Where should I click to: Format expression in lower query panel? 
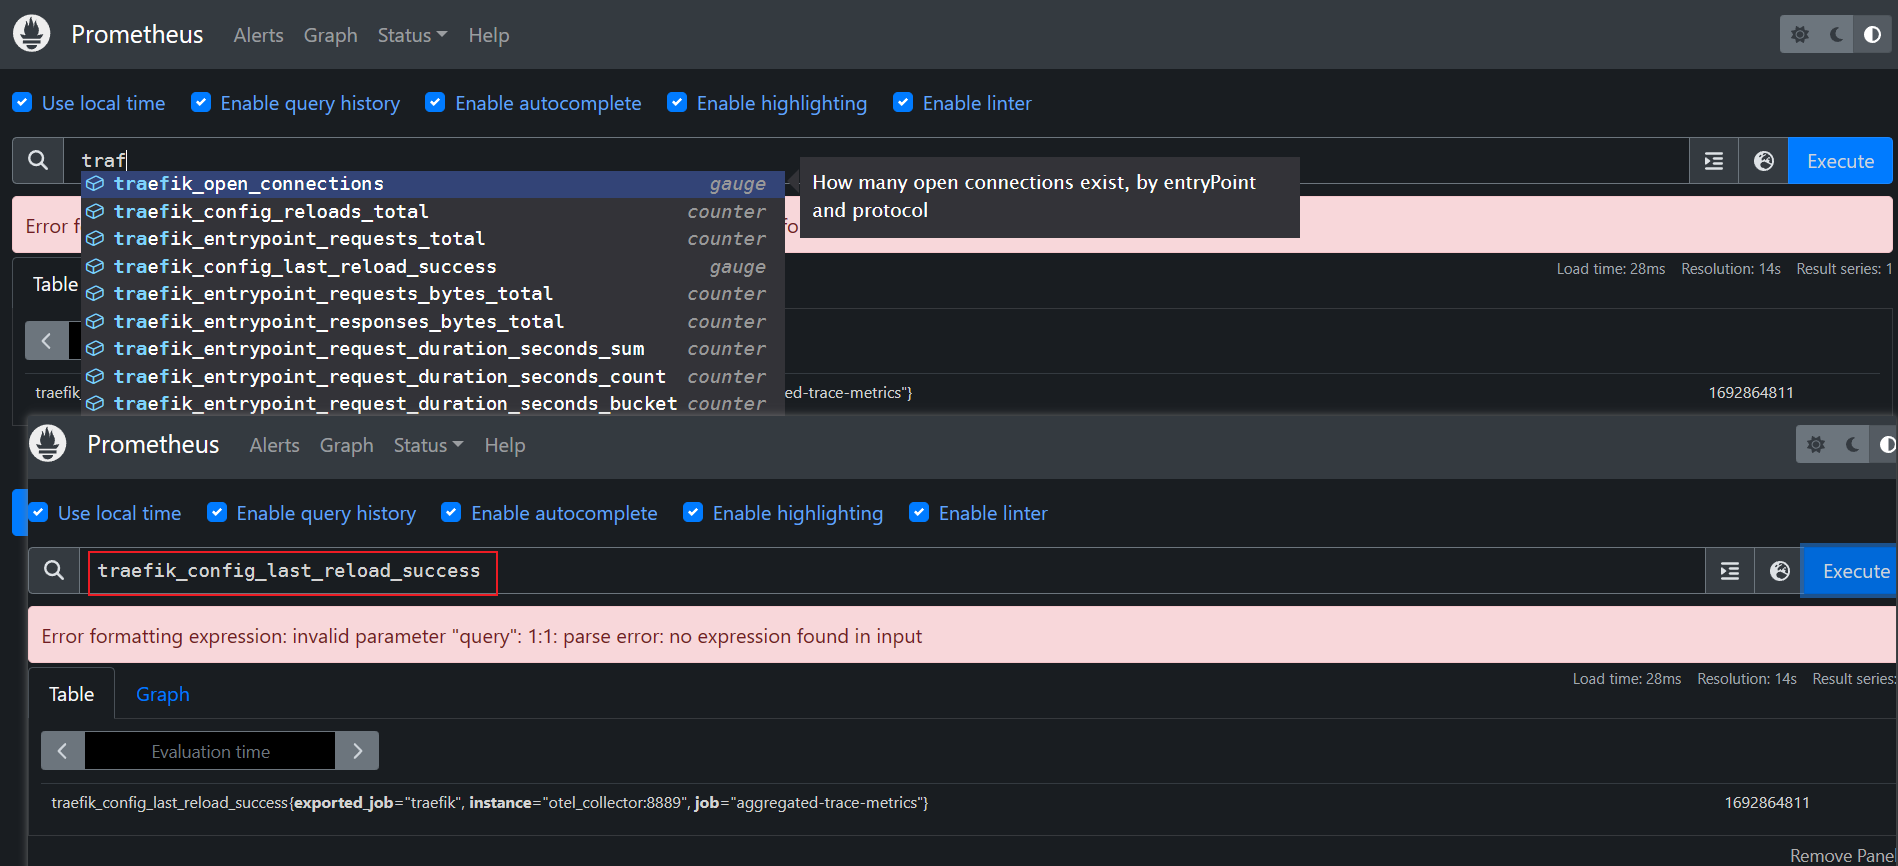1730,571
